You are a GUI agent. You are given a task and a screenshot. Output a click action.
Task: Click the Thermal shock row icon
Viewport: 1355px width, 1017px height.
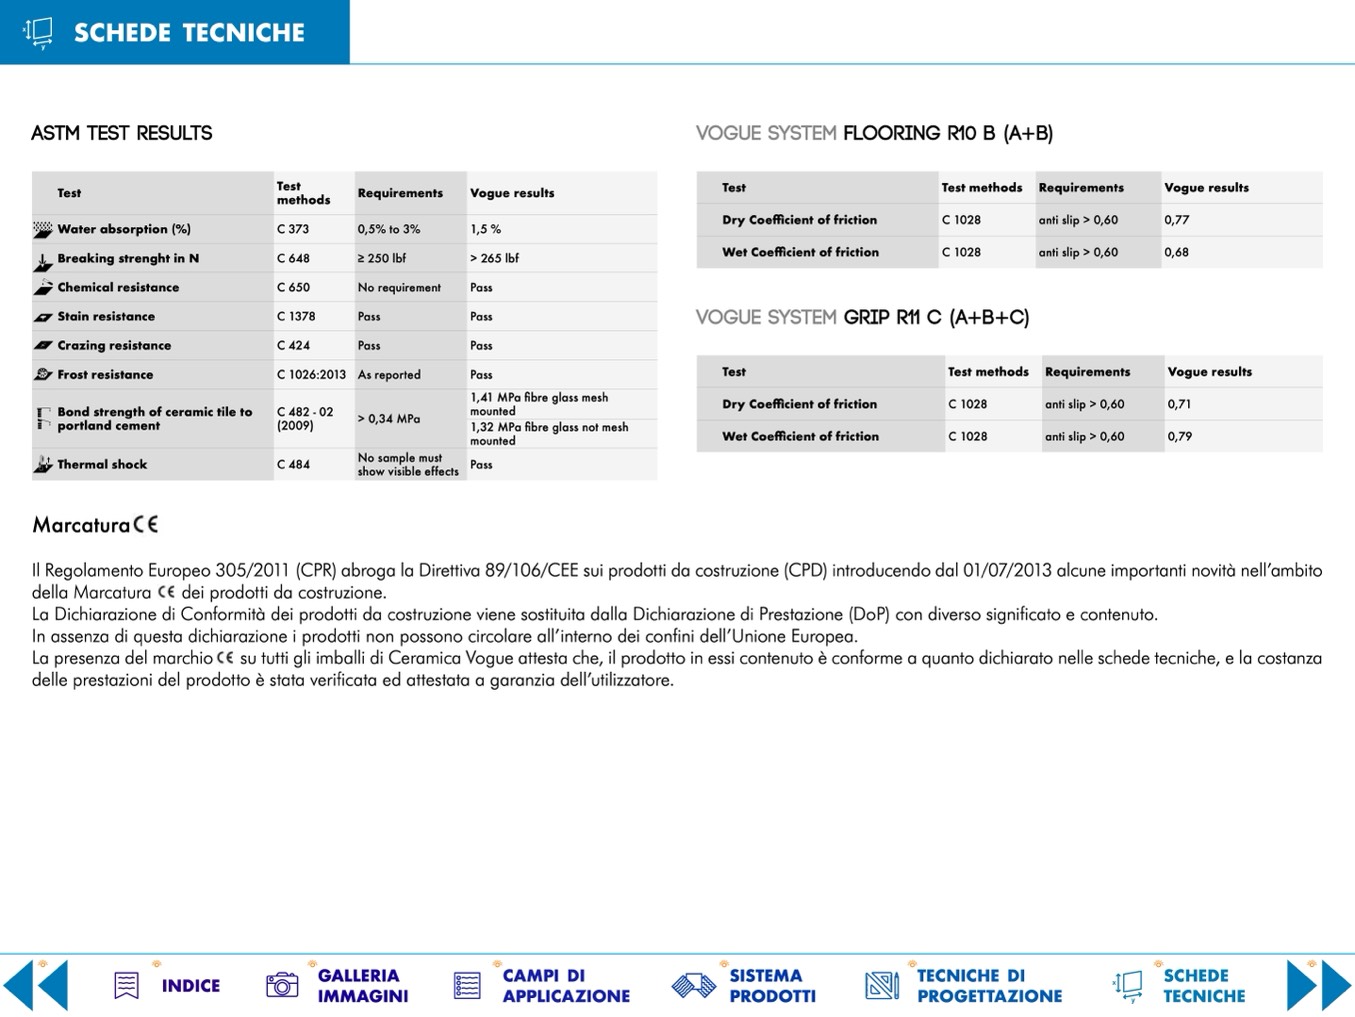[43, 464]
